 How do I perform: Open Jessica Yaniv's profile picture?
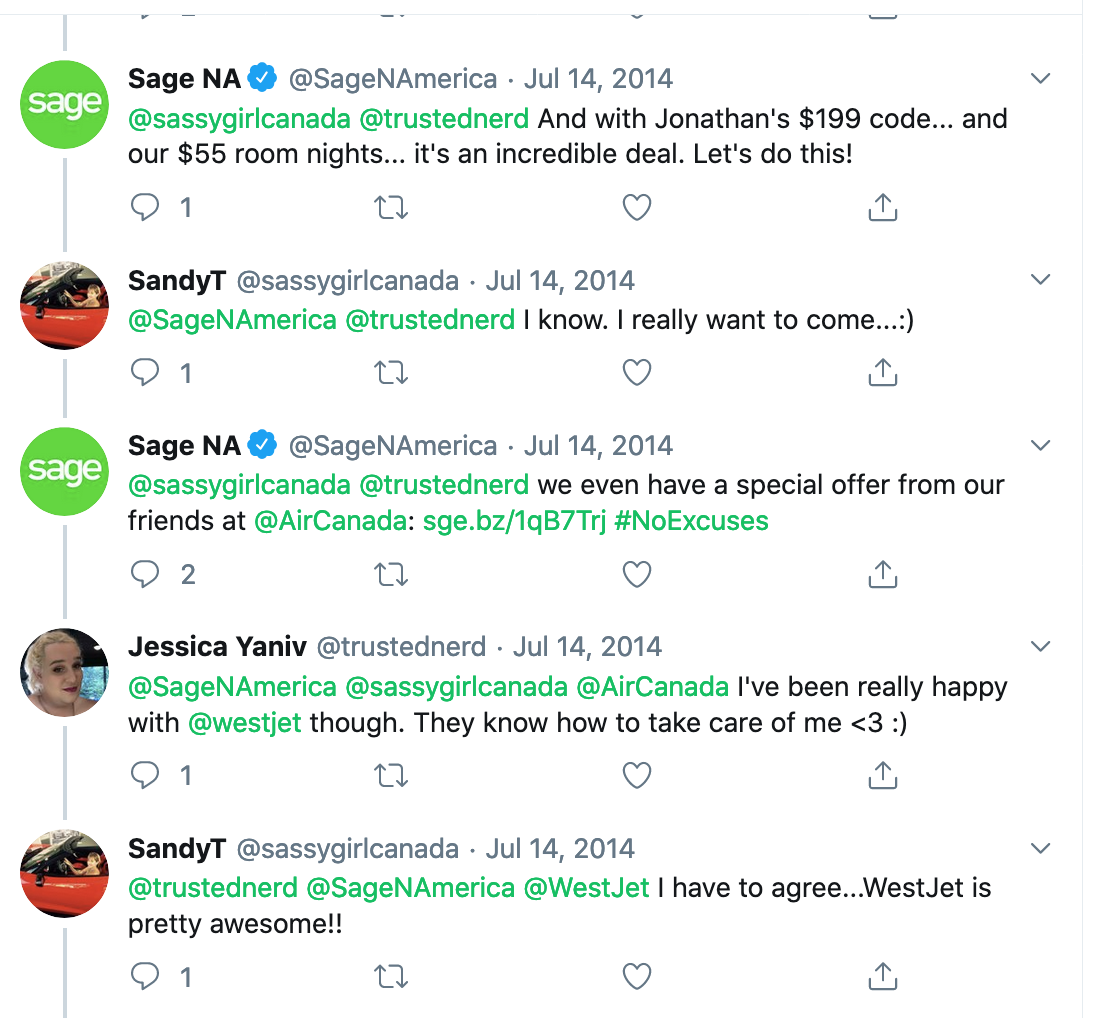point(64,673)
